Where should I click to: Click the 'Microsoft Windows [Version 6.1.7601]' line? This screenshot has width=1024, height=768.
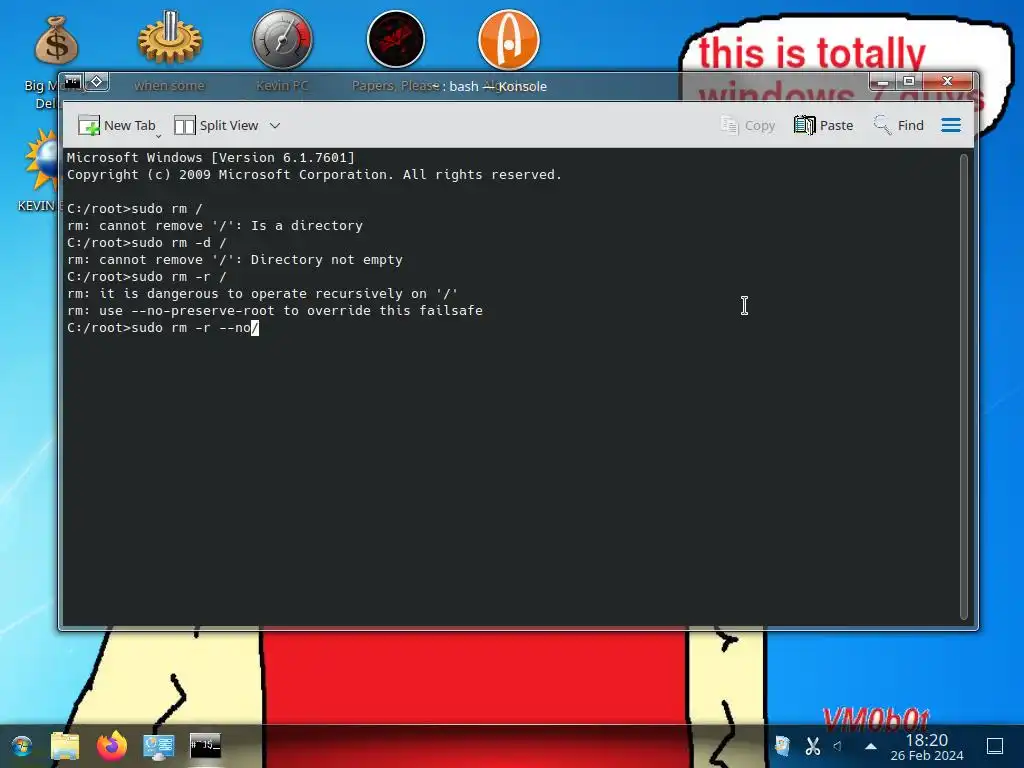click(x=210, y=157)
